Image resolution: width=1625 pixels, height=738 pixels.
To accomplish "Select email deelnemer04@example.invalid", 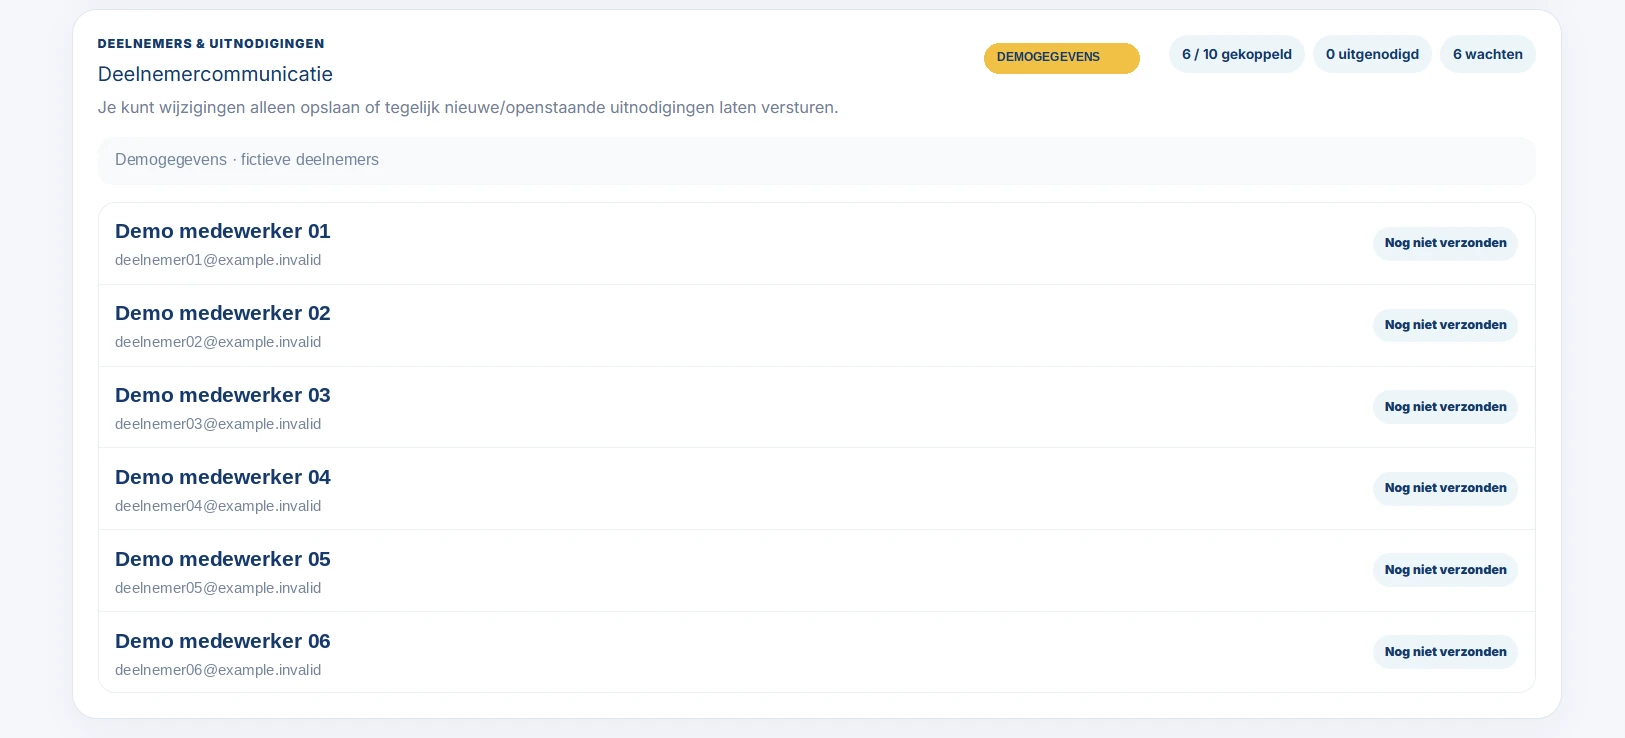I will [218, 506].
